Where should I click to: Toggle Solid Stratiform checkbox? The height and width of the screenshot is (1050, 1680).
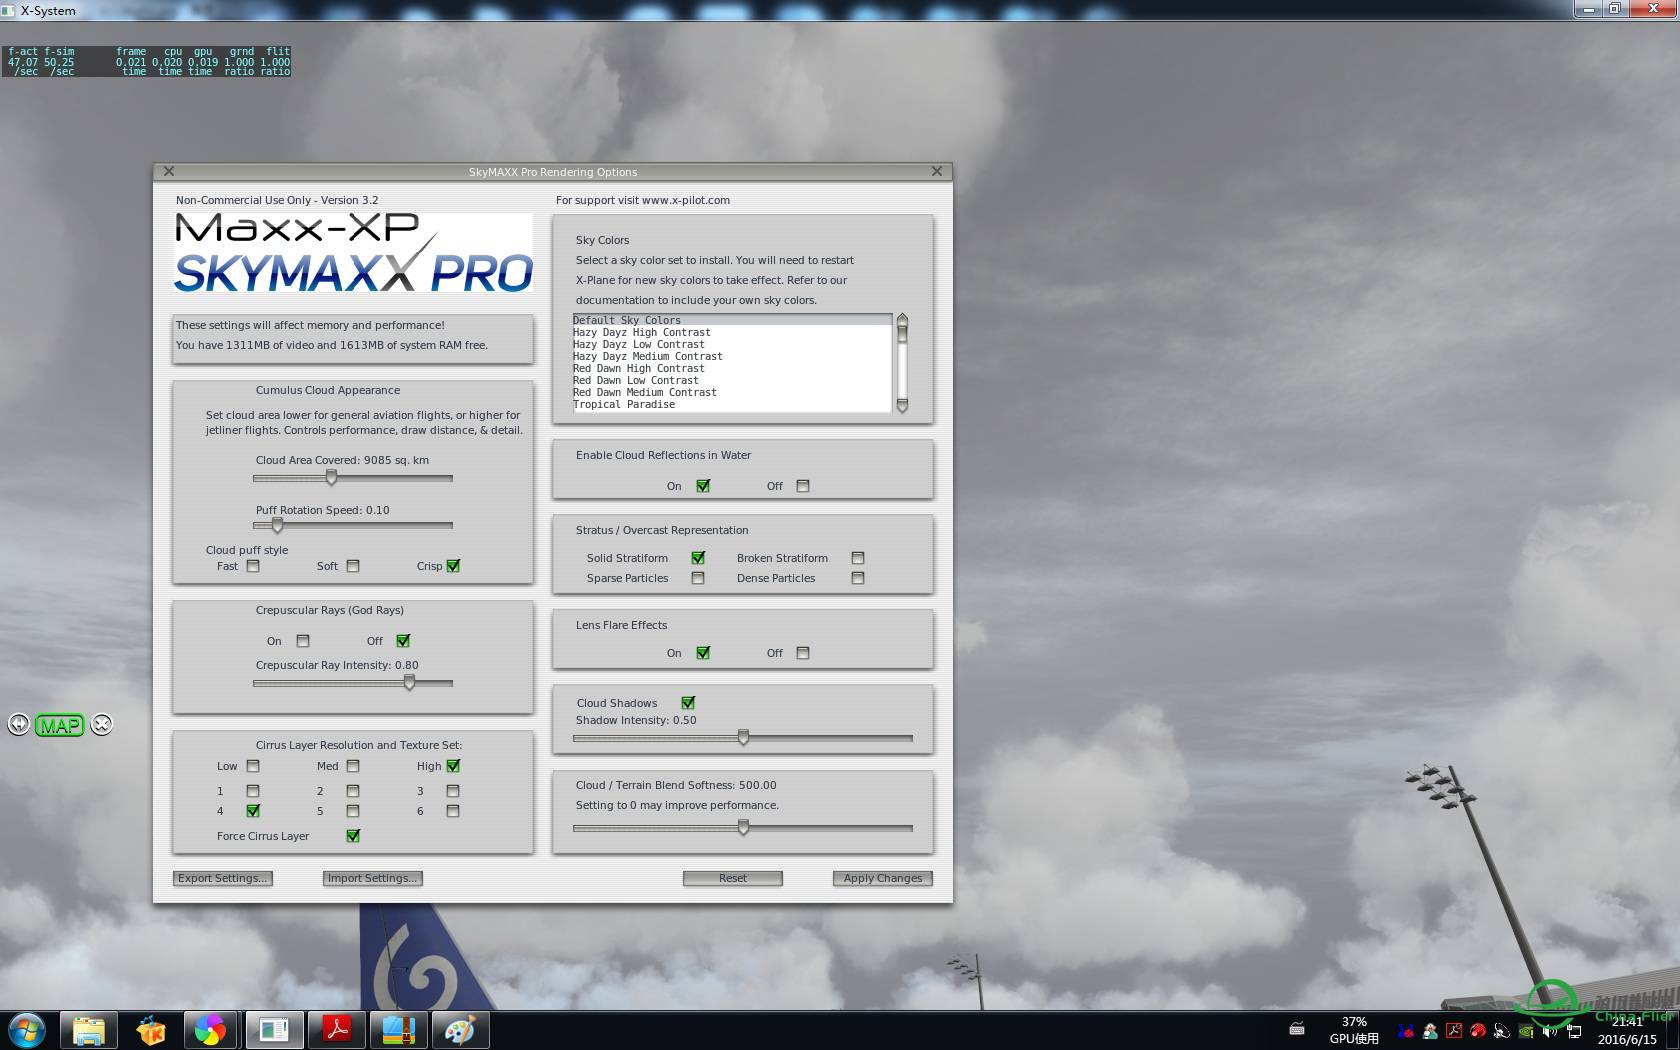coord(698,558)
